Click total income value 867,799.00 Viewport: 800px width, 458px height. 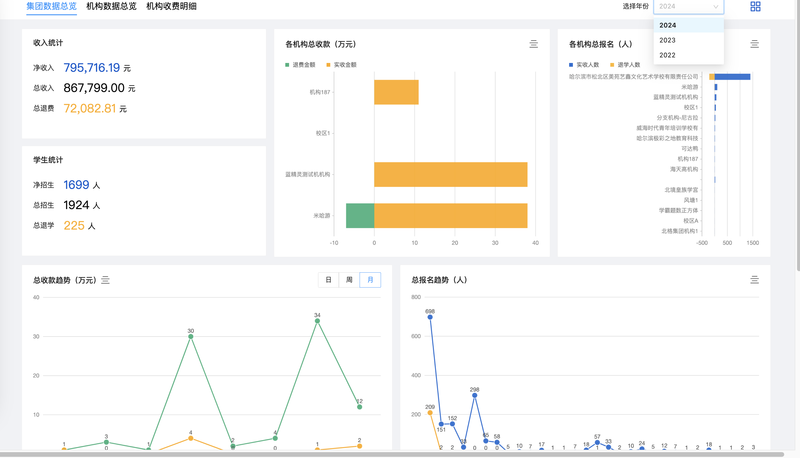94,88
